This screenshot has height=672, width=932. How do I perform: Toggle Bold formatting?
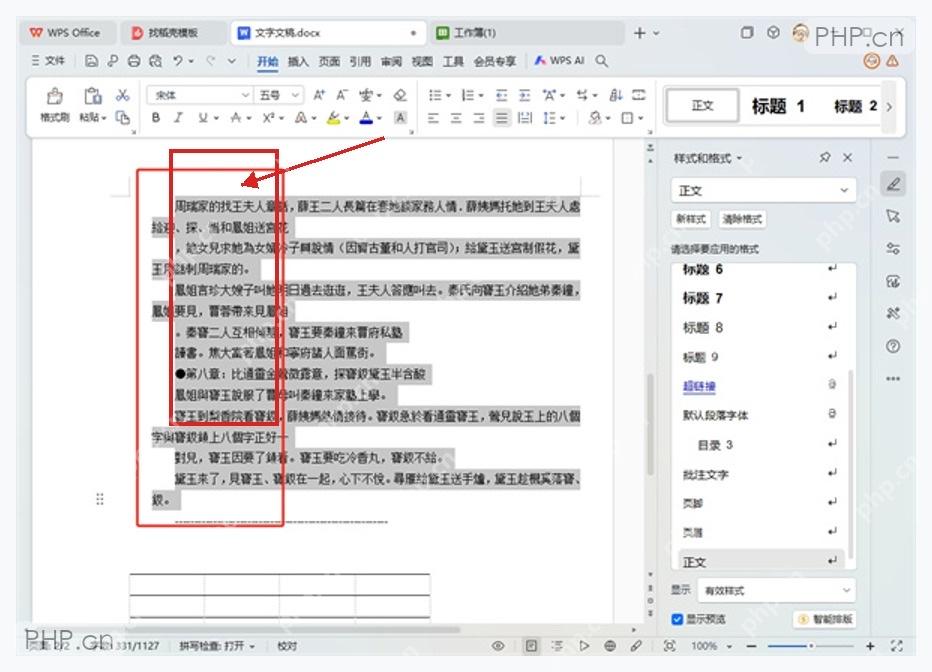(x=156, y=118)
